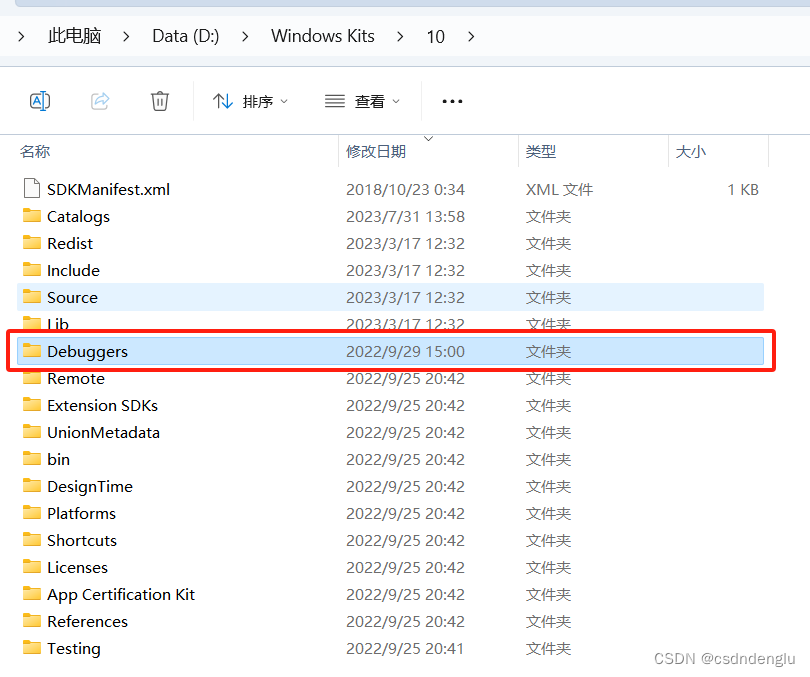The image size is (810, 677).
Task: Click 此电脑 in the address breadcrumb
Action: tap(74, 36)
